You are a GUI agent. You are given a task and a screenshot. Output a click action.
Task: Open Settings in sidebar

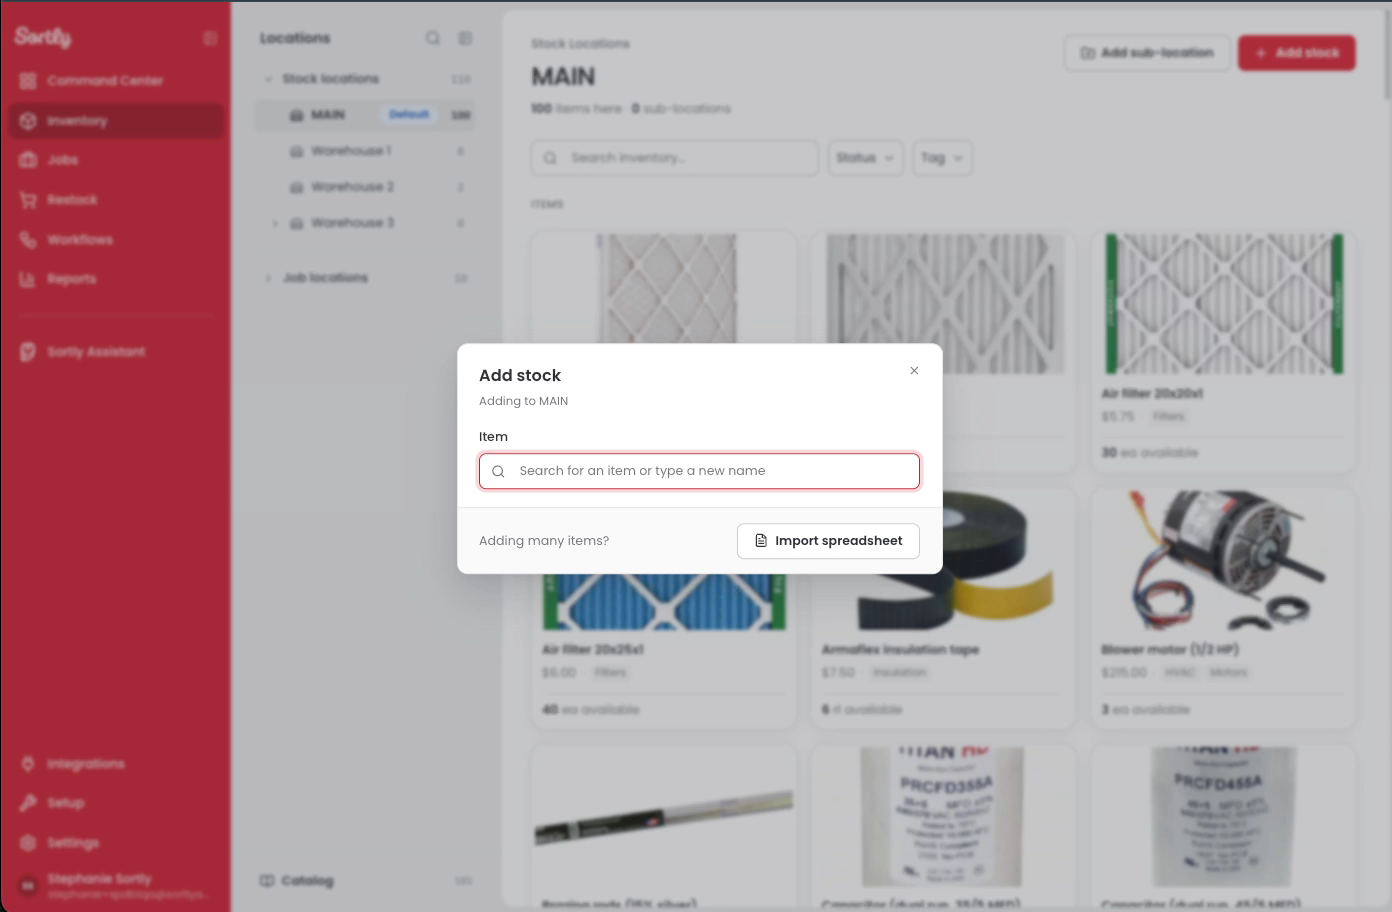[116, 843]
